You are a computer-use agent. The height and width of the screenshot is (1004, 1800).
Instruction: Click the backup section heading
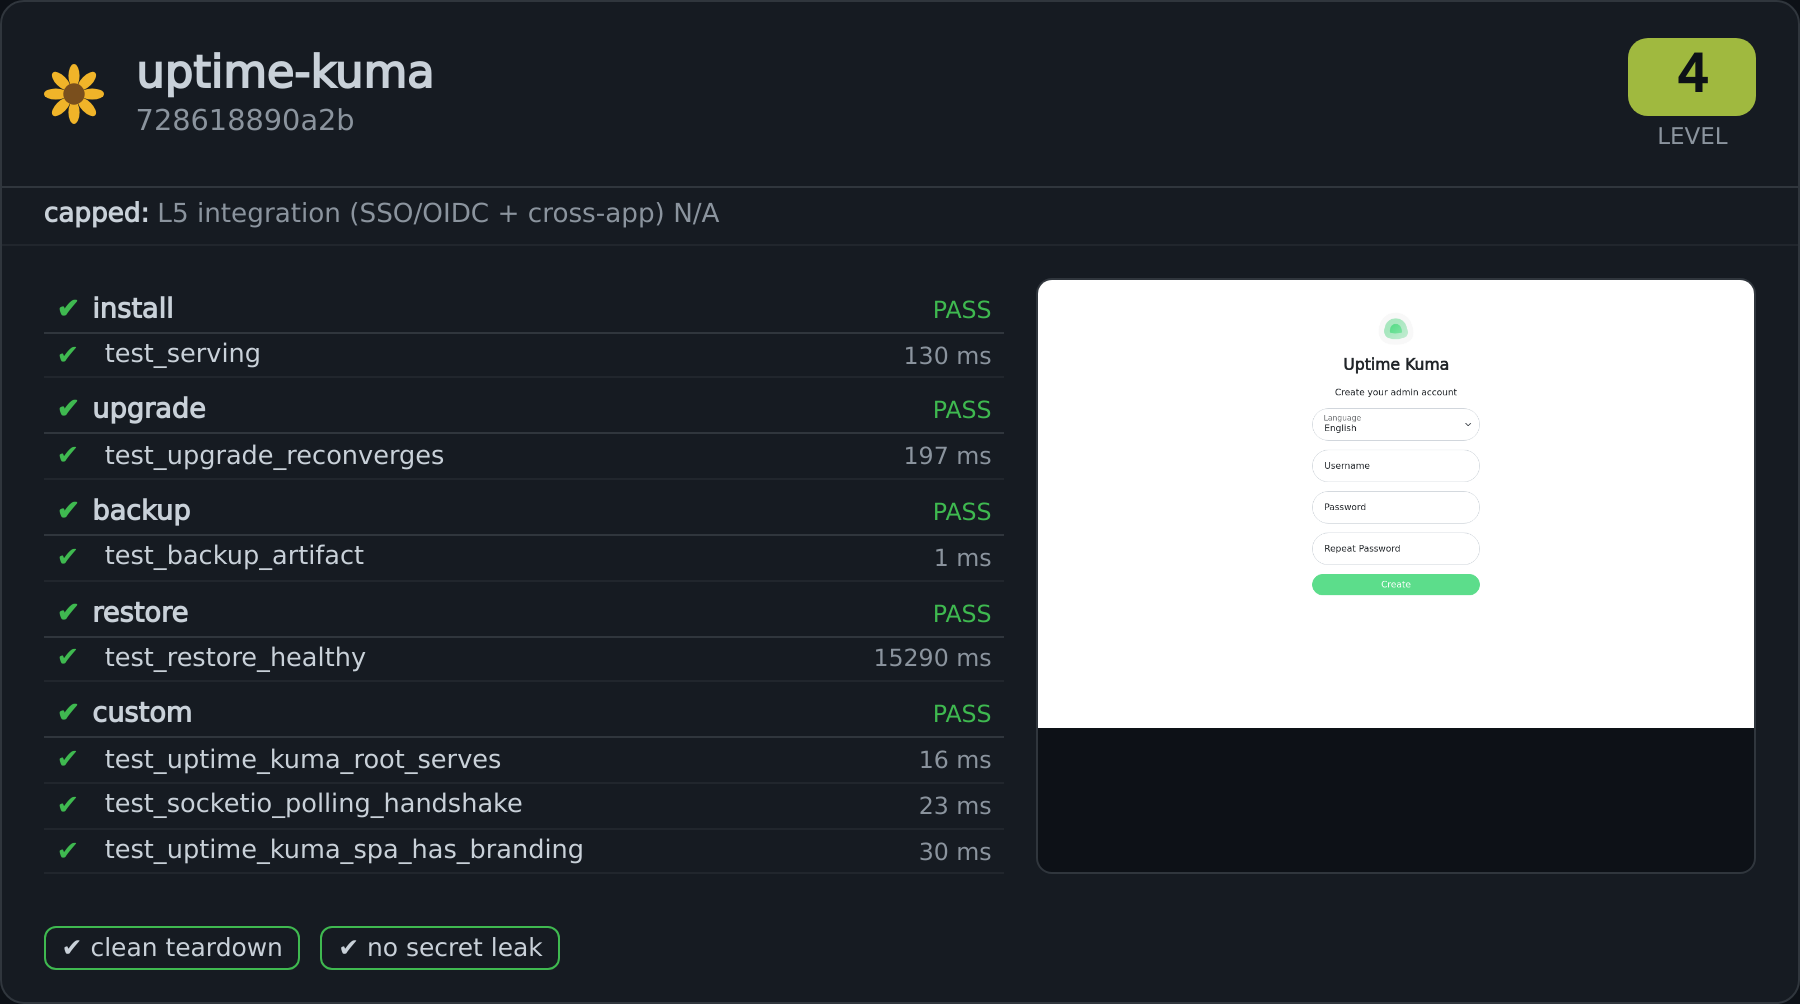[x=141, y=510]
